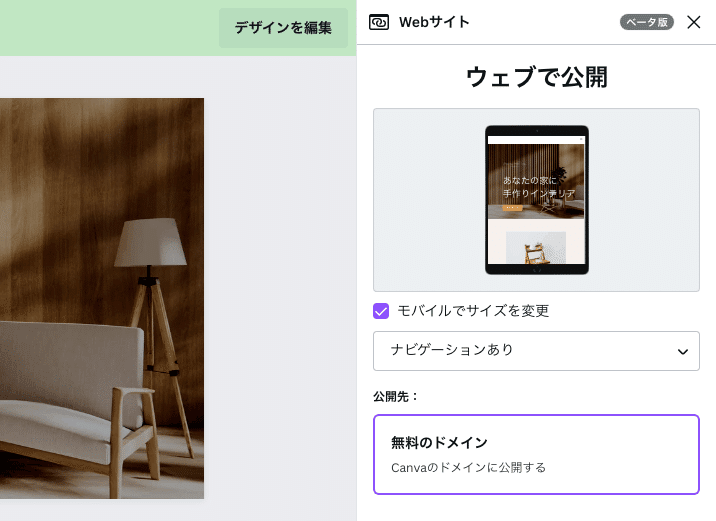
Task: Click the Webサイト panel title text
Action: 434,22
